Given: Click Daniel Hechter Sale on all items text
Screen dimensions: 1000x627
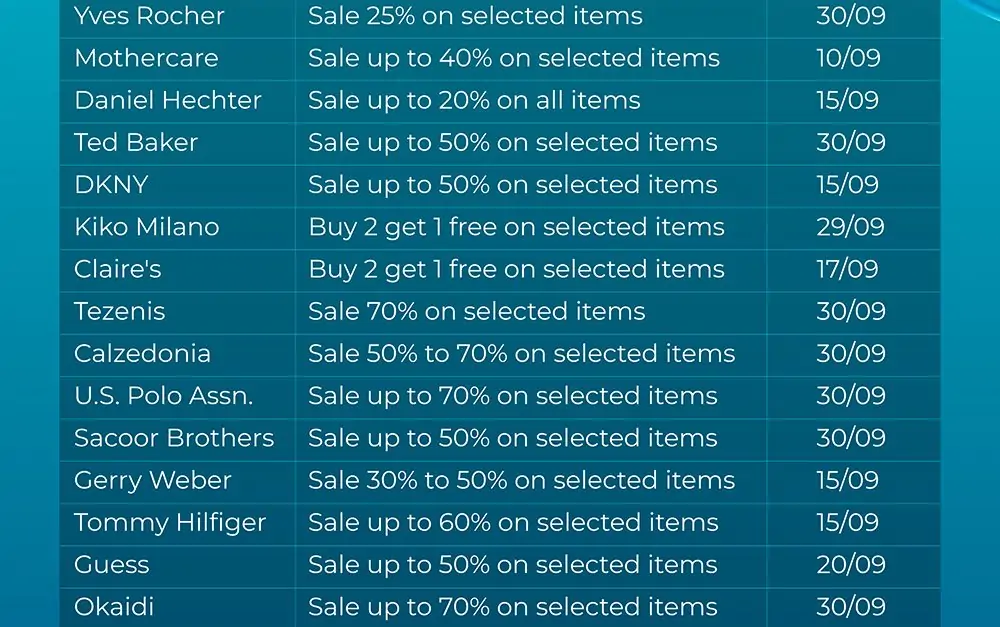Looking at the screenshot, I should [x=474, y=100].
